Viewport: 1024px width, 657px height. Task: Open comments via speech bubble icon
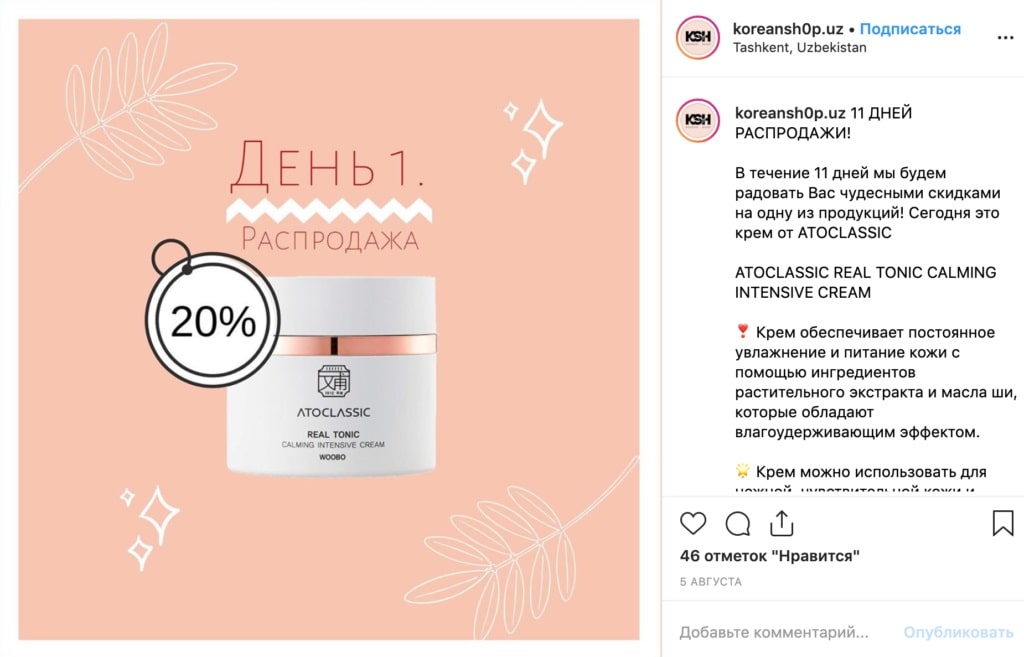(x=738, y=524)
